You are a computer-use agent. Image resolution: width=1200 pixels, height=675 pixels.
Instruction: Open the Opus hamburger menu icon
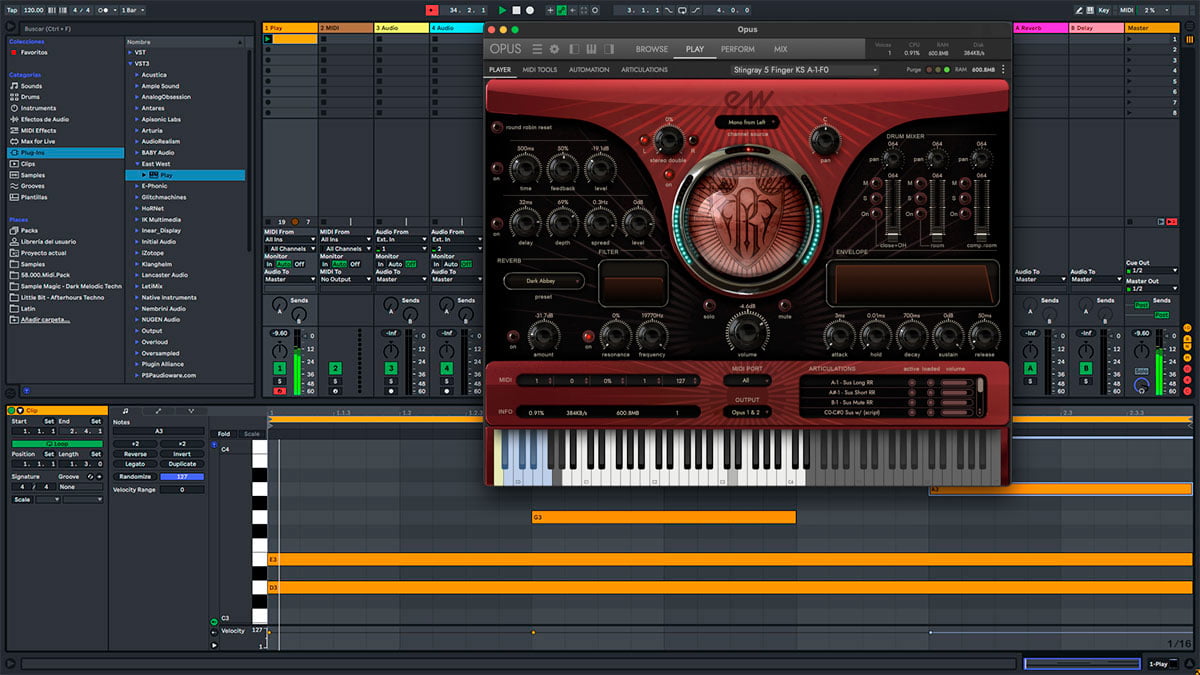tap(537, 49)
